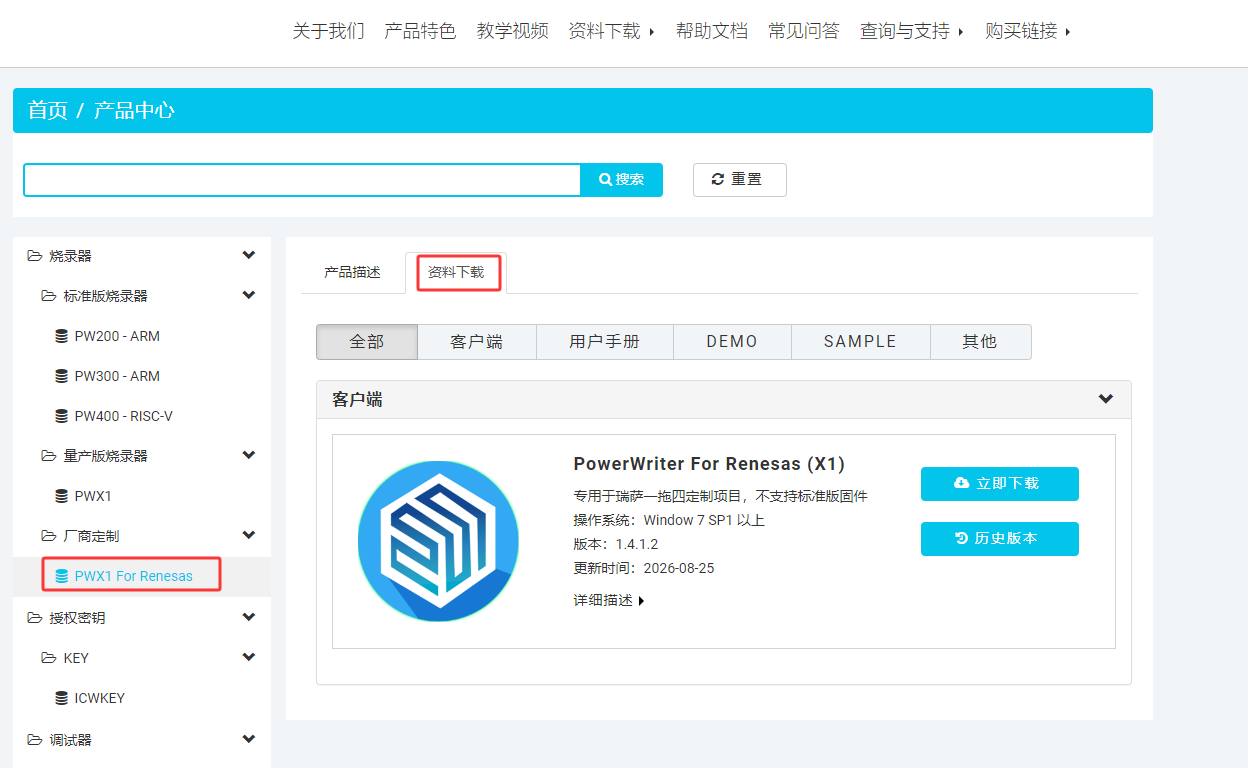Expand the 购买链接 dropdown menu

tap(1028, 31)
